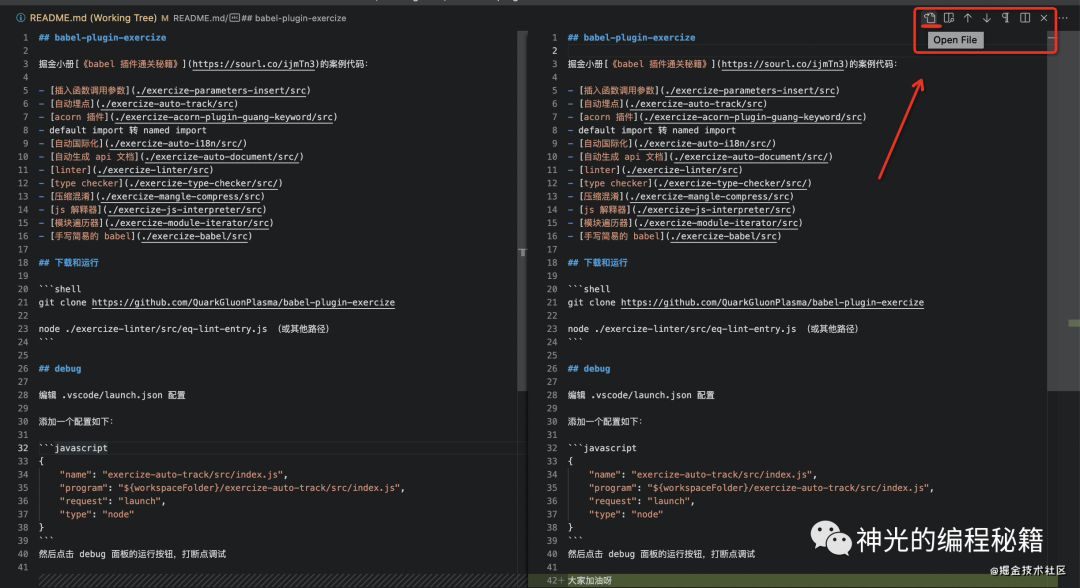Click the '## babel-plugin-exercize' heading in the modified pane
This screenshot has width=1080, height=588.
pos(631,38)
